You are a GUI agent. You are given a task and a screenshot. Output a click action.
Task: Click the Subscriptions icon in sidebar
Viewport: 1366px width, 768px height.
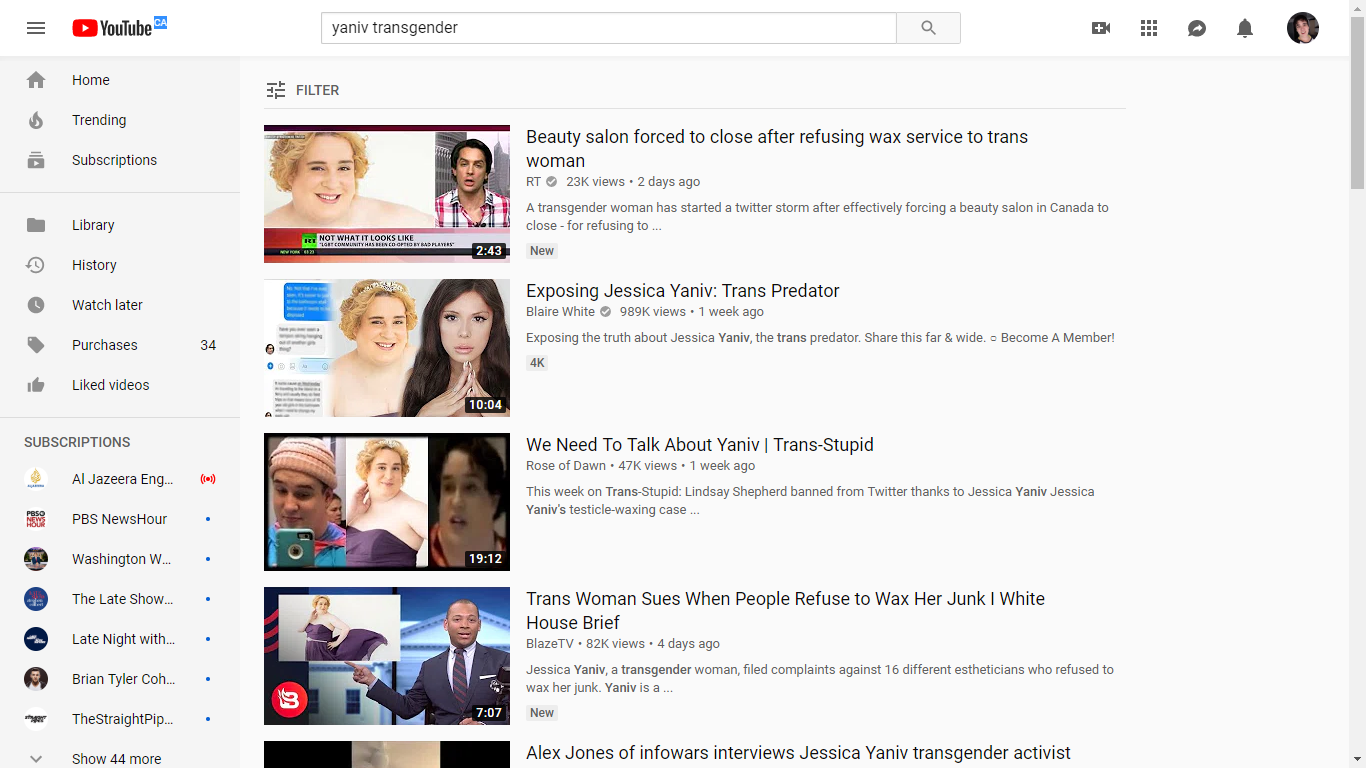coord(36,160)
